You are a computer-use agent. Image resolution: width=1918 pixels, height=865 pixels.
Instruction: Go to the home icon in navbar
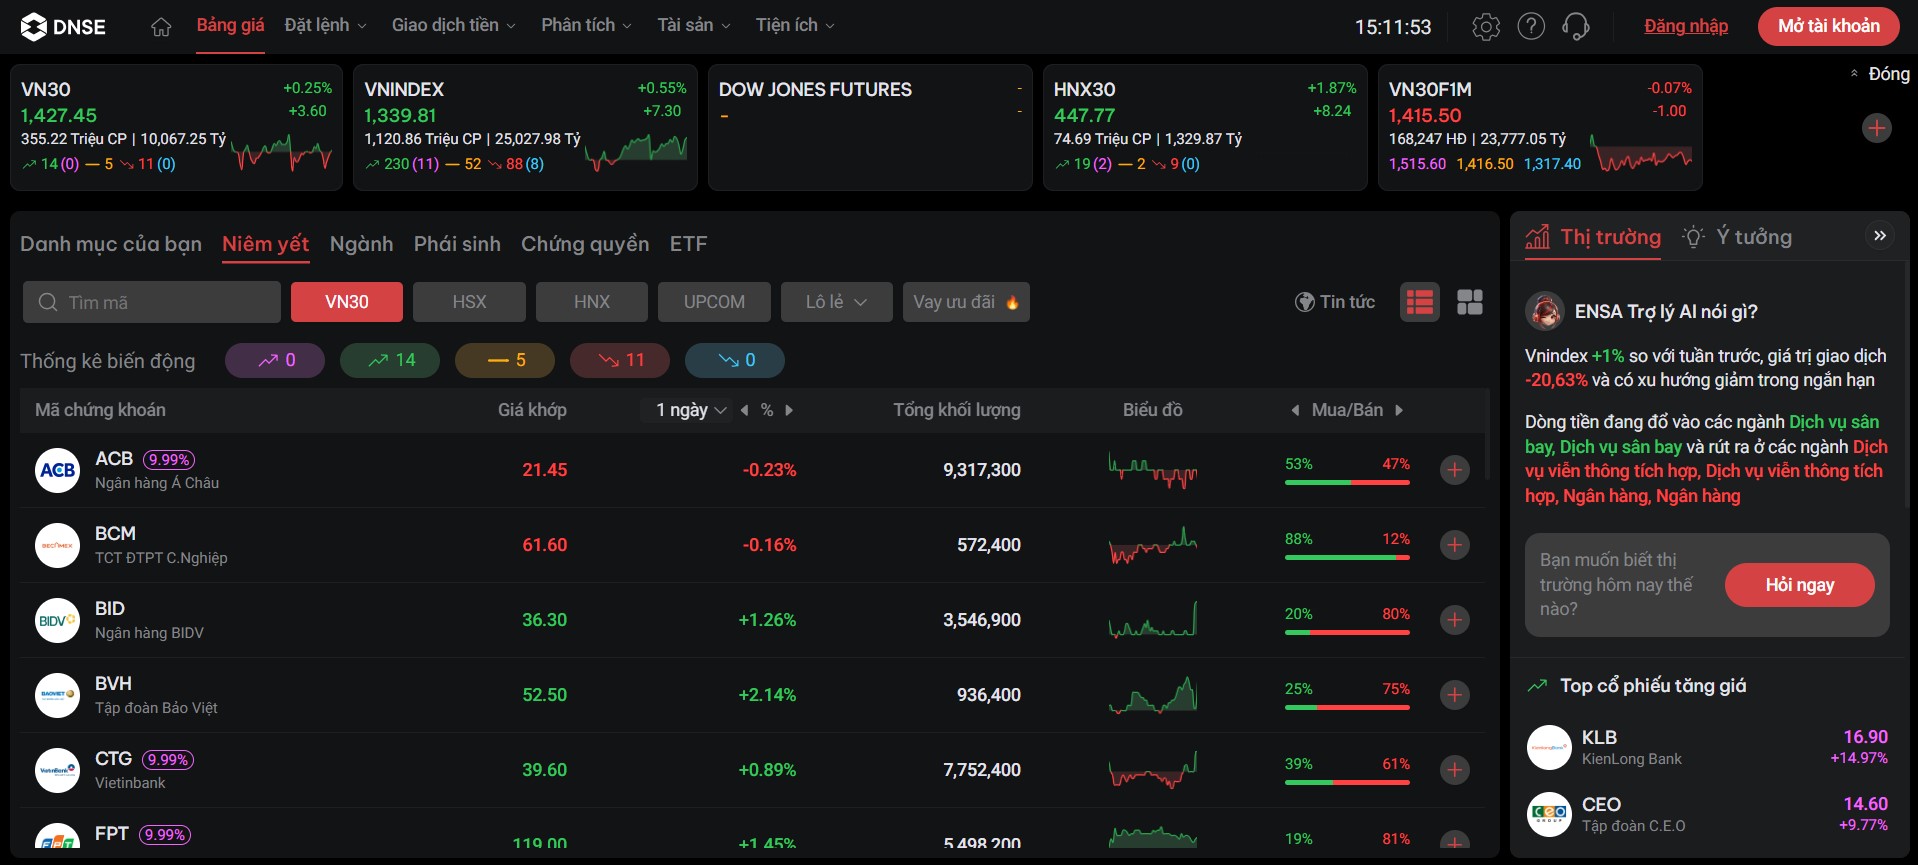coord(161,27)
